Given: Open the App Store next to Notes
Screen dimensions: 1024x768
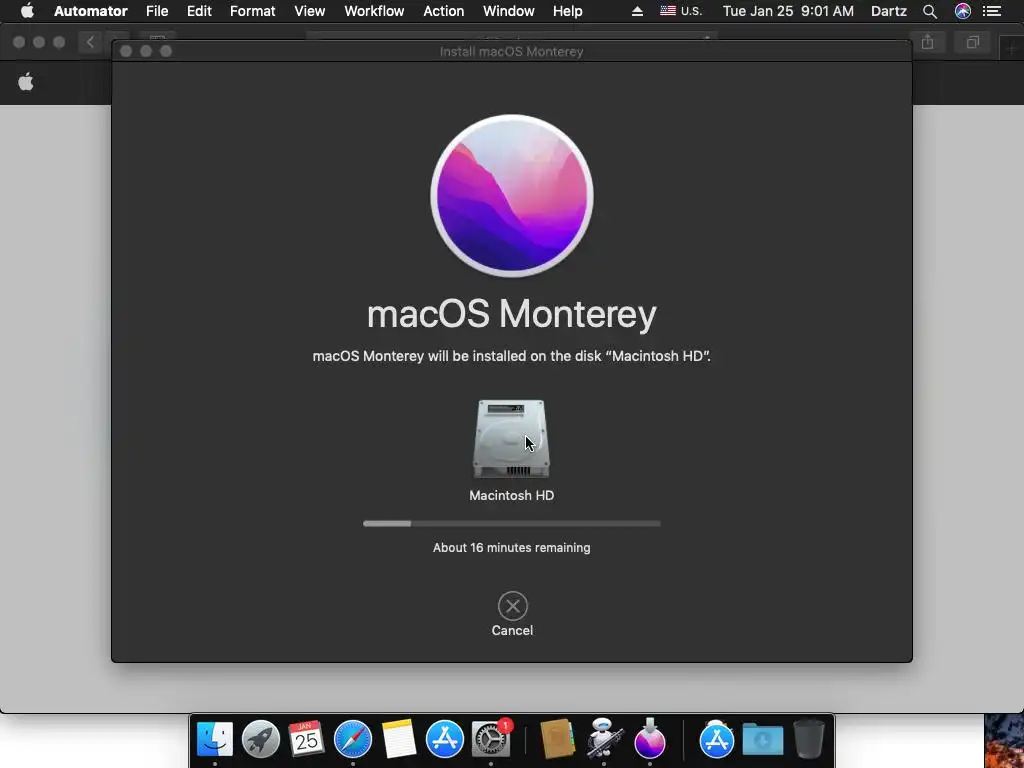Looking at the screenshot, I should tap(445, 739).
